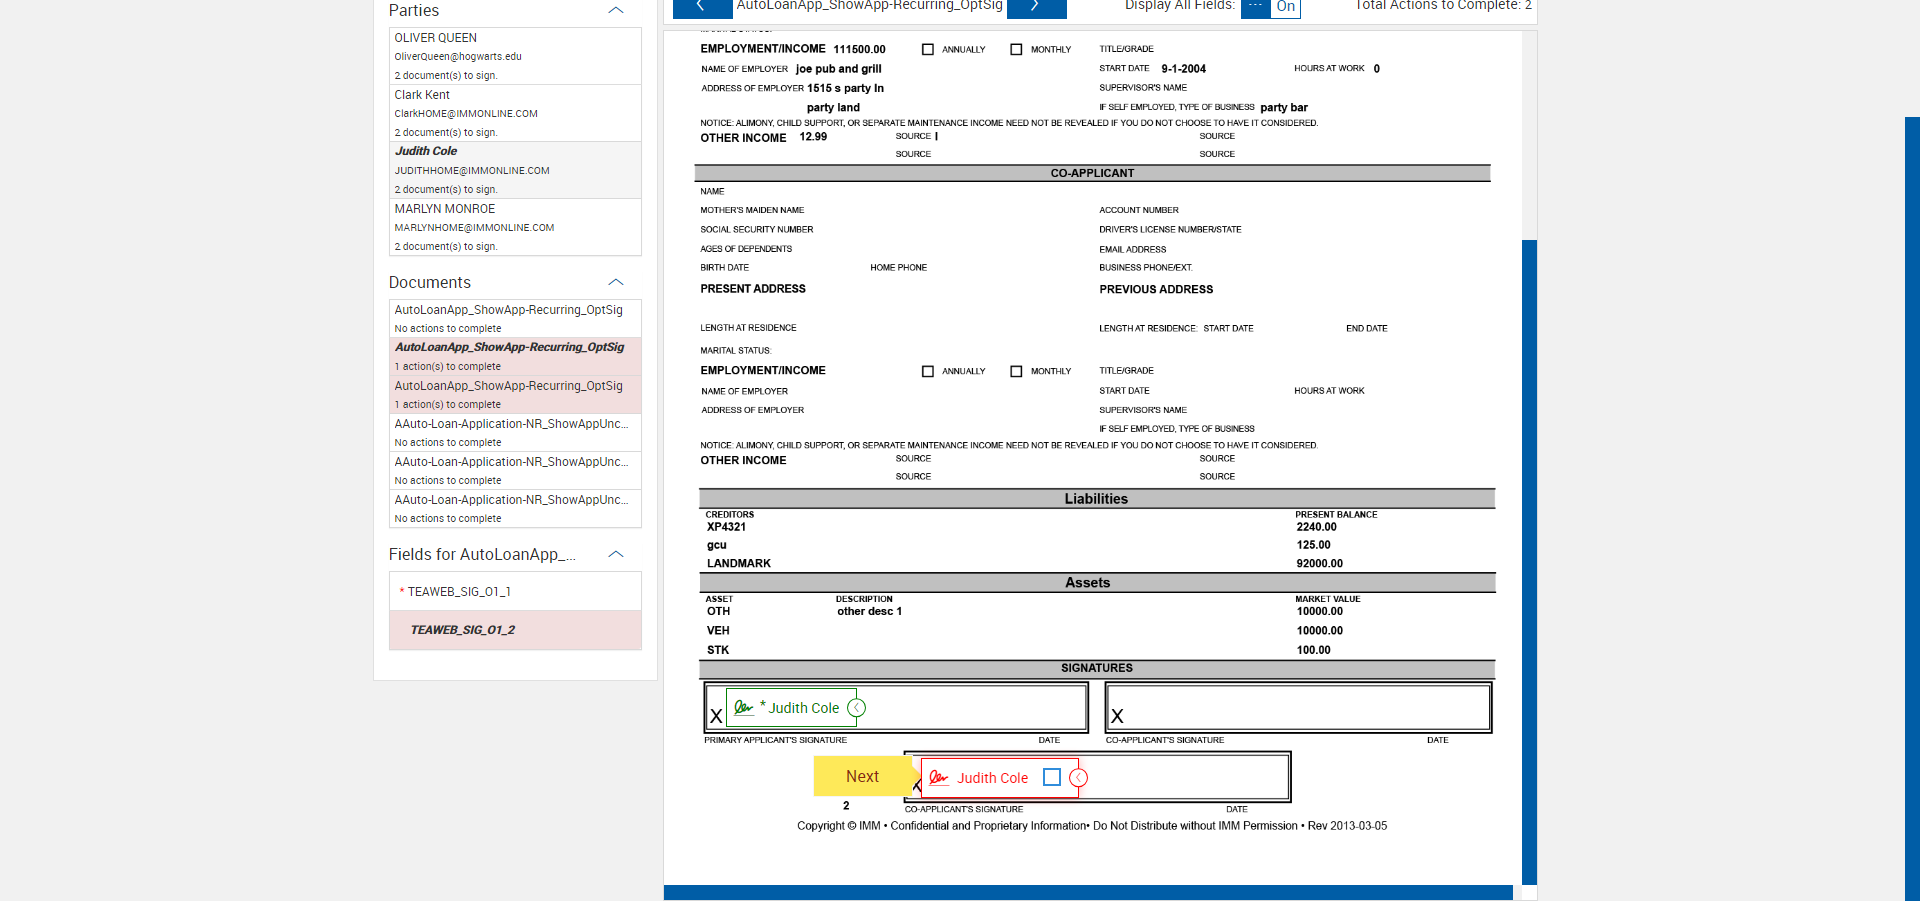Click the document's horizontal scrollbar
This screenshot has width=1920, height=901.
1088,893
